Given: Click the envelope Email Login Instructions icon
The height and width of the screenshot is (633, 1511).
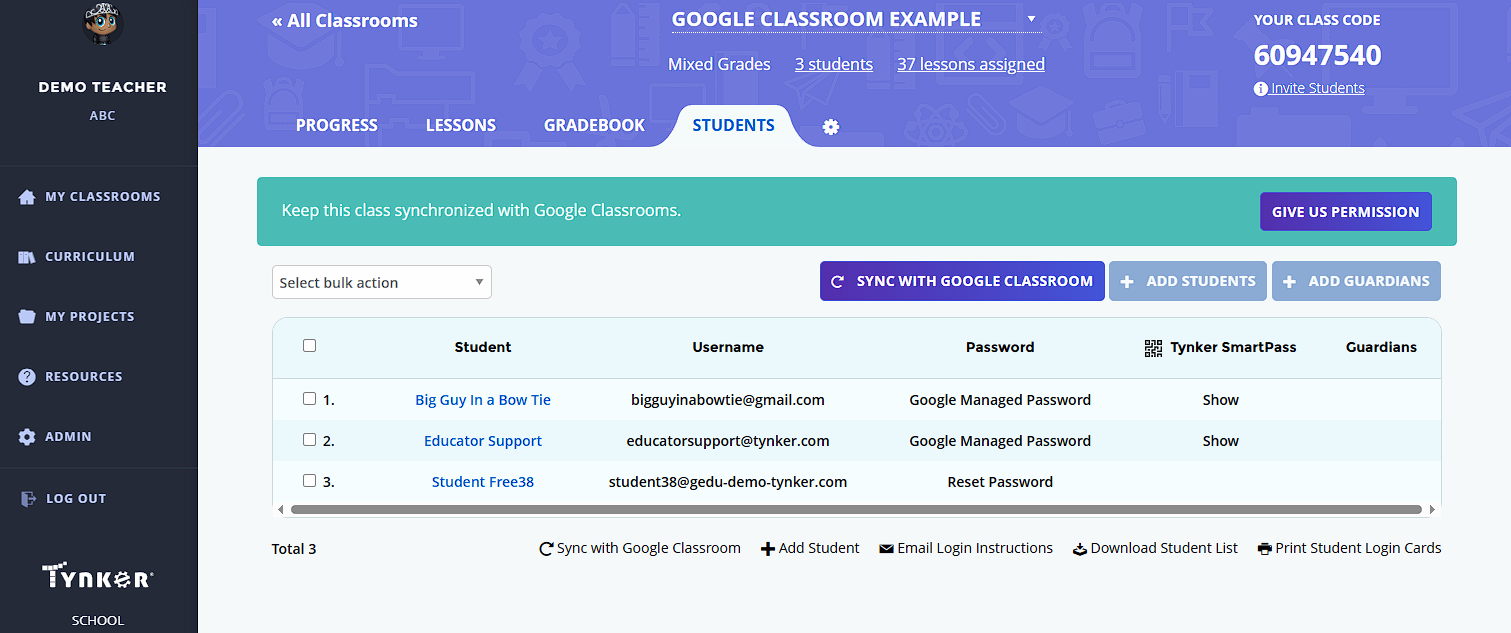Looking at the screenshot, I should [x=886, y=548].
